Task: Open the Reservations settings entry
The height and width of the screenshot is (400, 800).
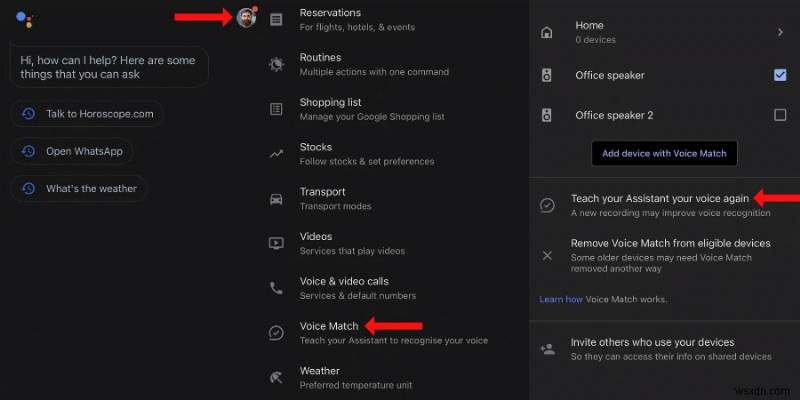Action: click(333, 12)
